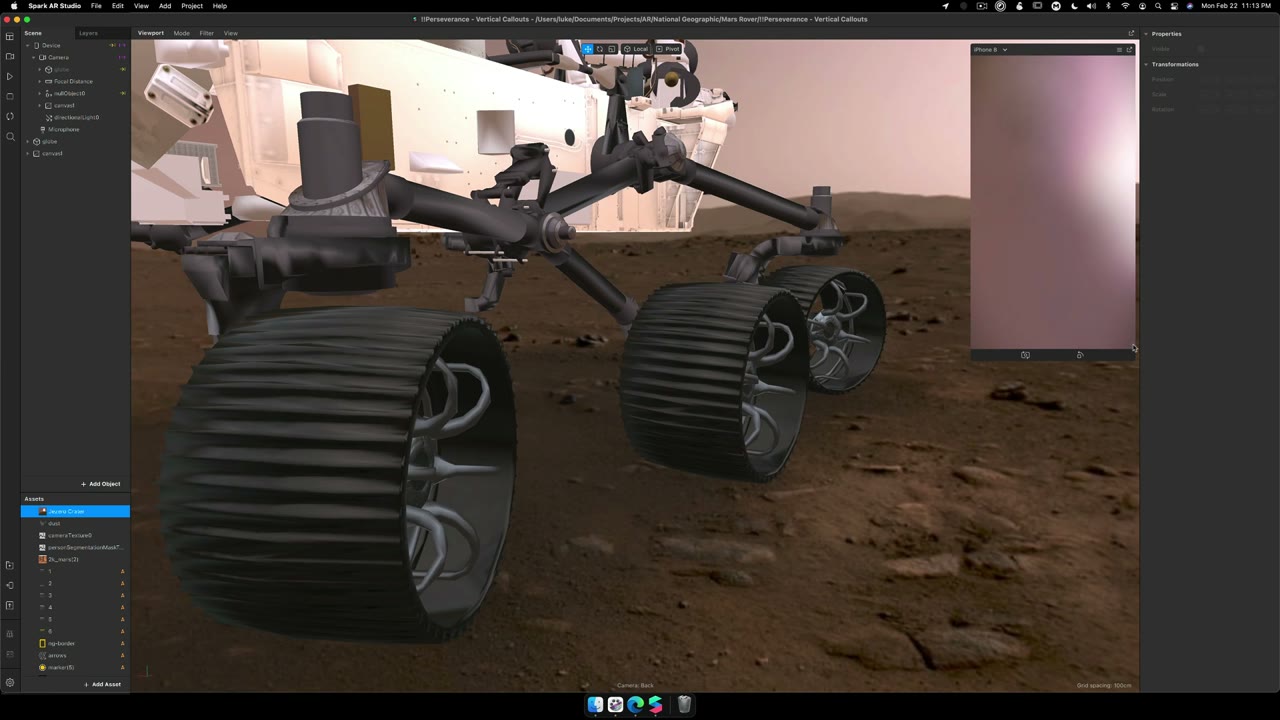Select the Scale manipulator tool
1280x720 pixels.
point(612,49)
